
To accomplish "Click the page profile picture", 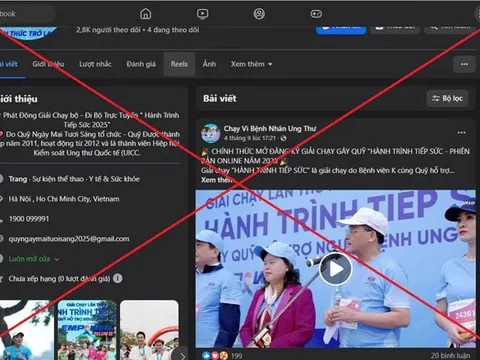I will pyautogui.click(x=28, y=33).
